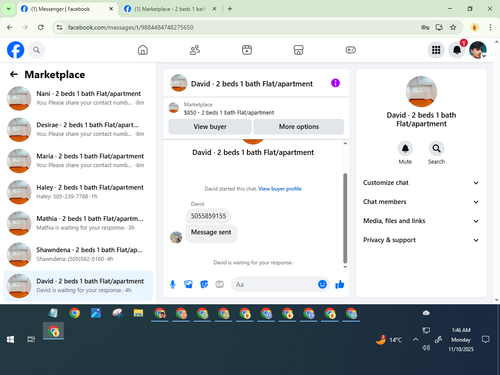The height and width of the screenshot is (375, 500).
Task: Open the Chrome three-dot menu
Action: [x=490, y=27]
